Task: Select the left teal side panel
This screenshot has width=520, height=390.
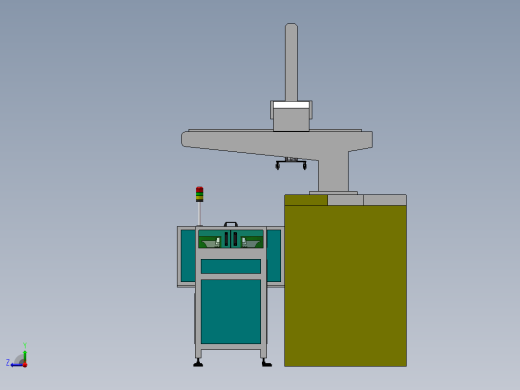Action: [188, 256]
